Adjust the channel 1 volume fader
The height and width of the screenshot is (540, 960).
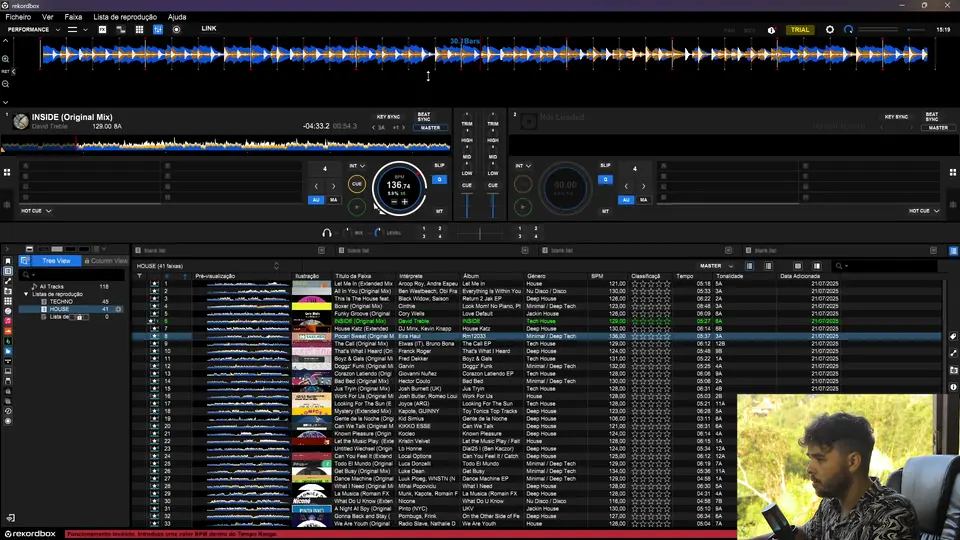coord(467,206)
